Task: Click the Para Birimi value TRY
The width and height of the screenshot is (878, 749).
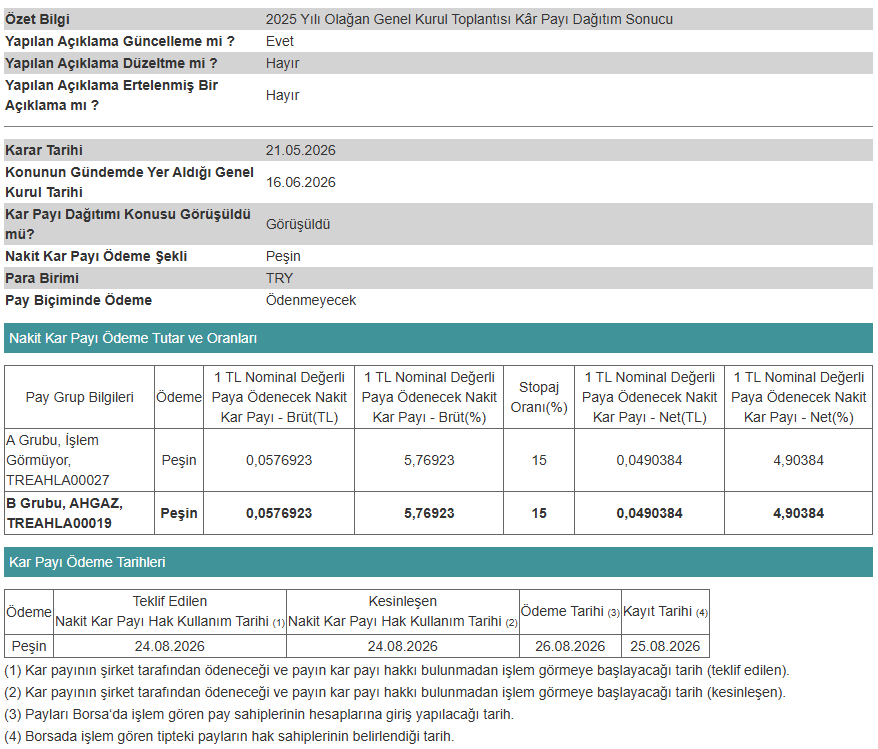Action: point(279,278)
